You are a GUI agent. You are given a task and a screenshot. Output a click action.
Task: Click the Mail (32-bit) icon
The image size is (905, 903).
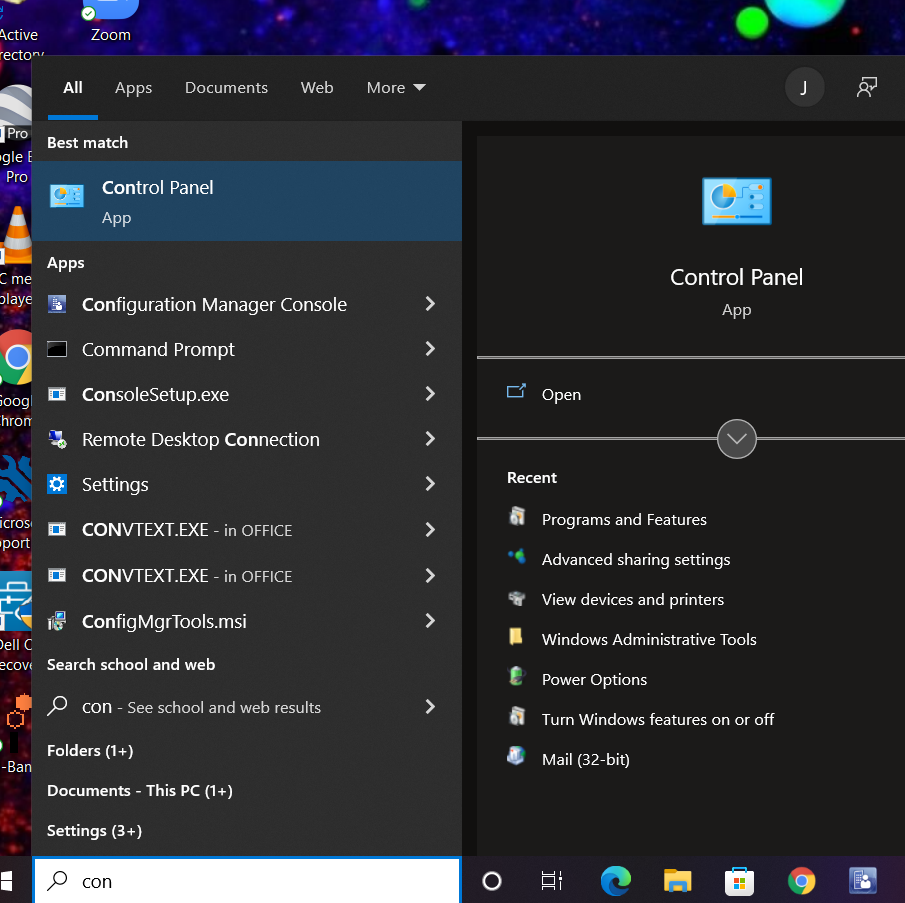tap(517, 755)
